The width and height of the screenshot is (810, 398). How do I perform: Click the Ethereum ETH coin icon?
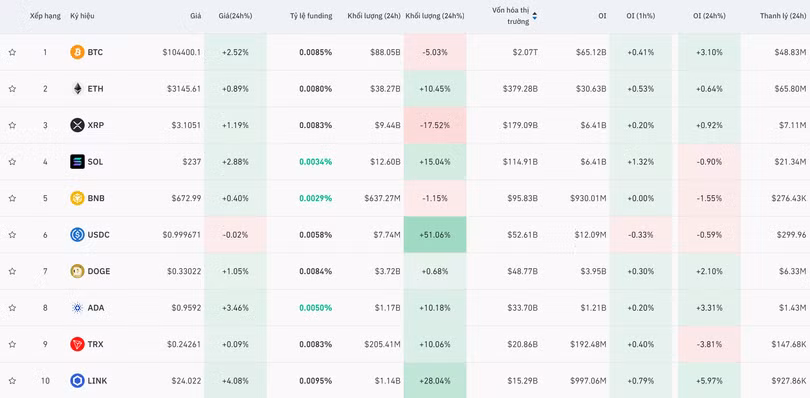point(77,89)
